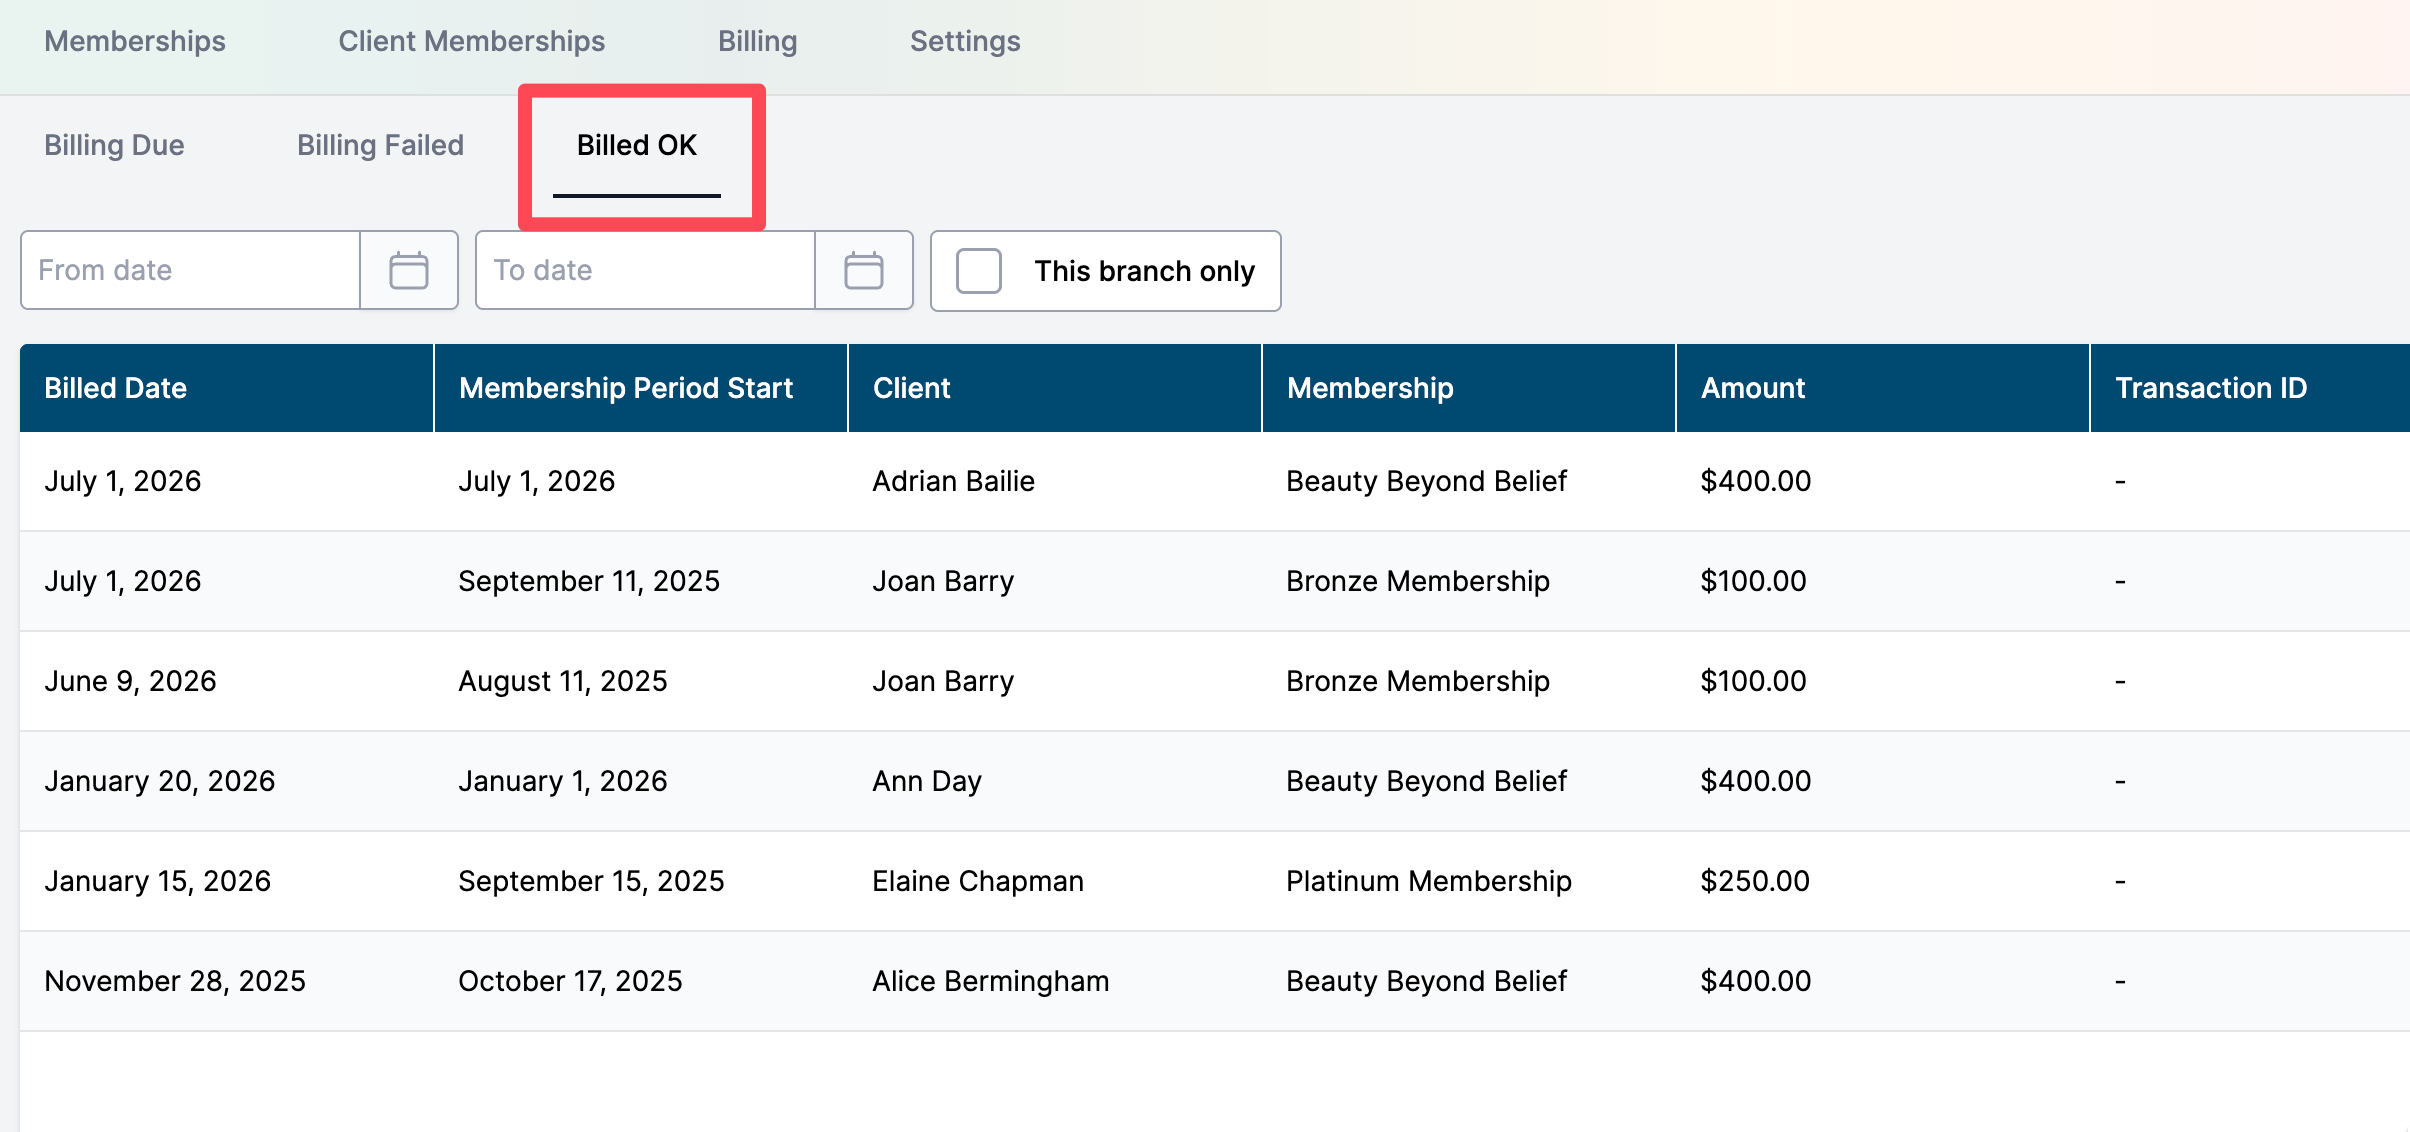Focus the From date input field
The width and height of the screenshot is (2410, 1132).
tap(191, 271)
